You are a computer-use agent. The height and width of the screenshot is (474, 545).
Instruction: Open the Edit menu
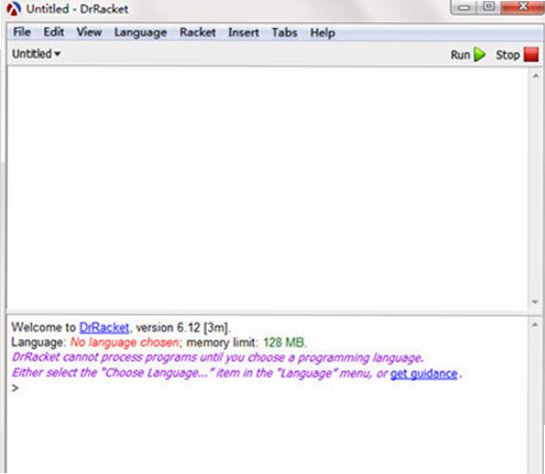54,32
